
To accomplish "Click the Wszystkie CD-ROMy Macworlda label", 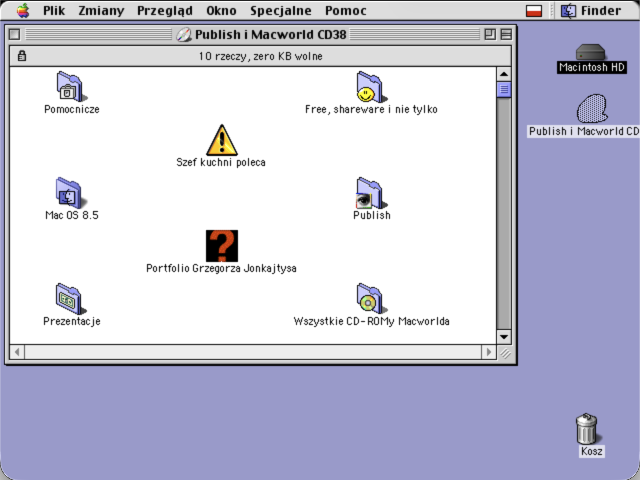I will tap(371, 322).
